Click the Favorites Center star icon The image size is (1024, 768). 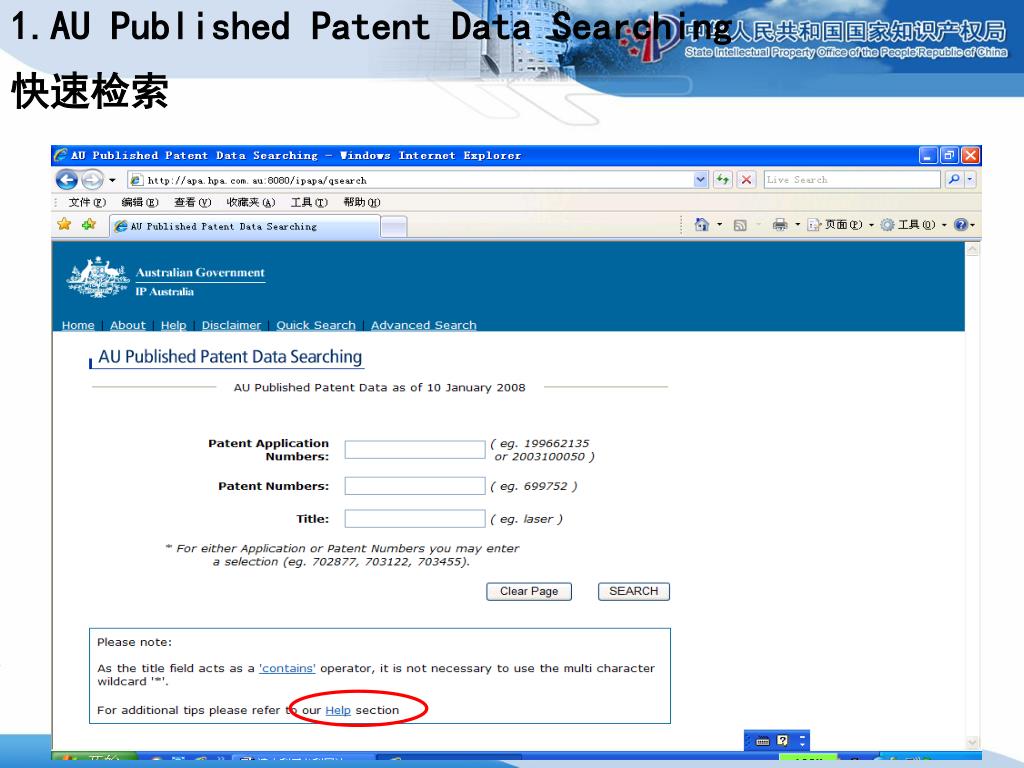tap(64, 225)
